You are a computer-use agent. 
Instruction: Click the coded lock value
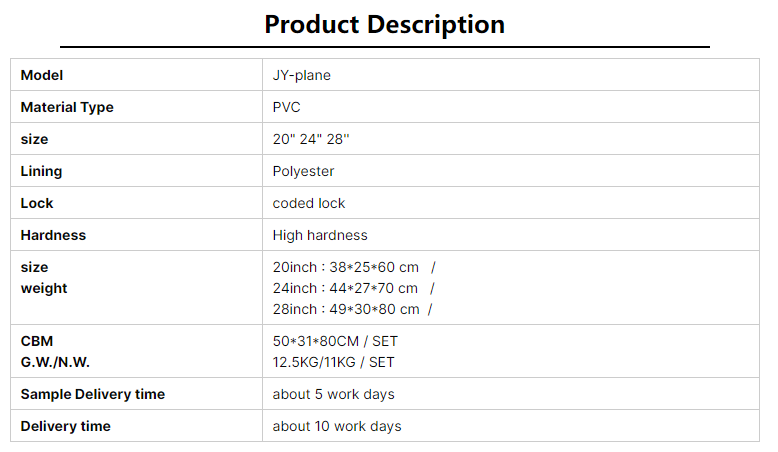[309, 203]
